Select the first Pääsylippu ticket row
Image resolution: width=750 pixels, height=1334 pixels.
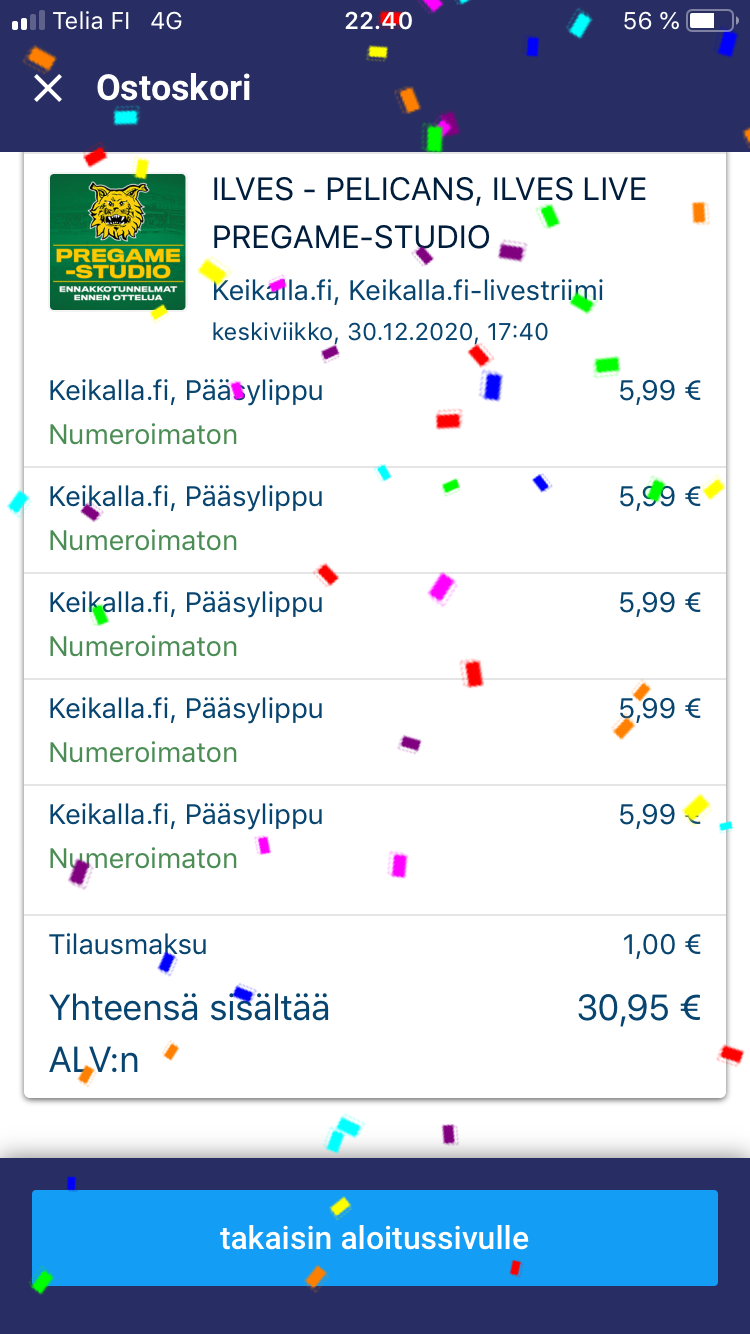pos(374,413)
